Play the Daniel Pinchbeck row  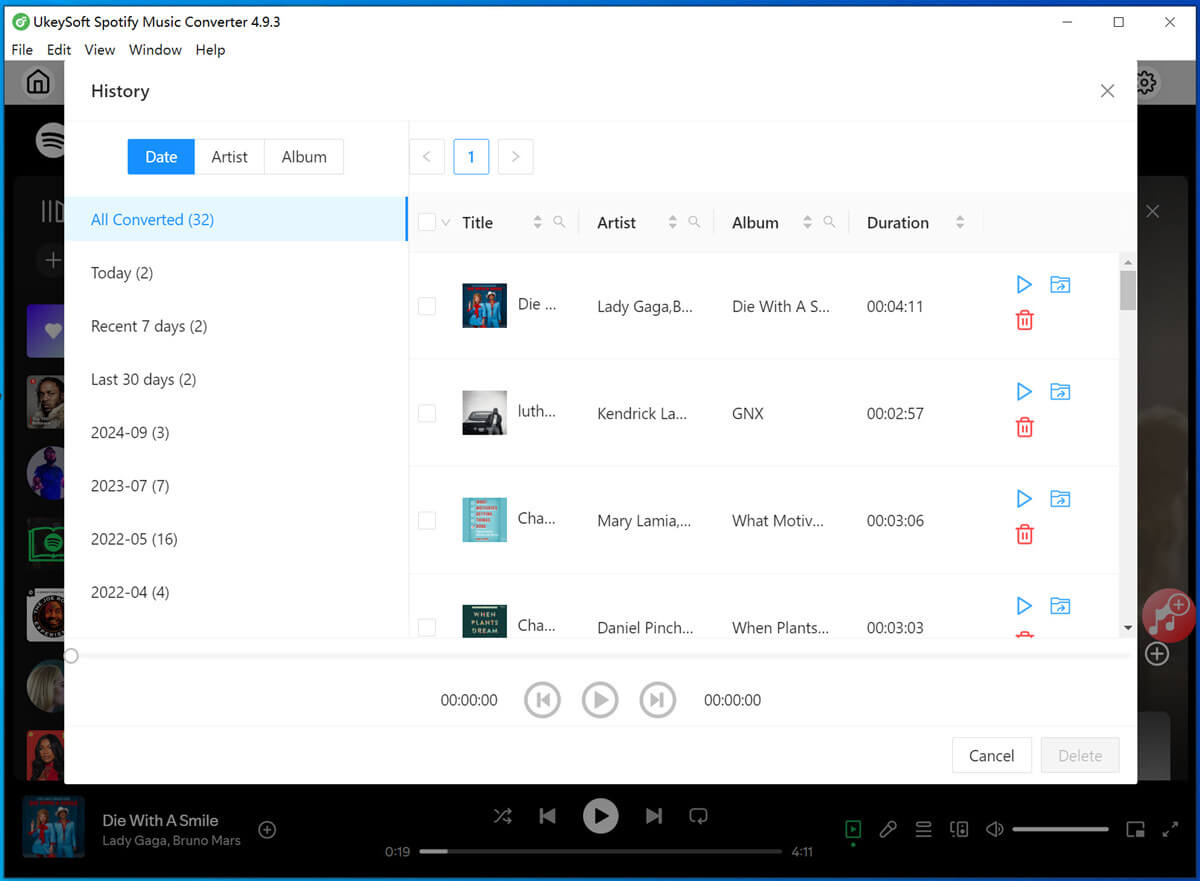click(1024, 606)
